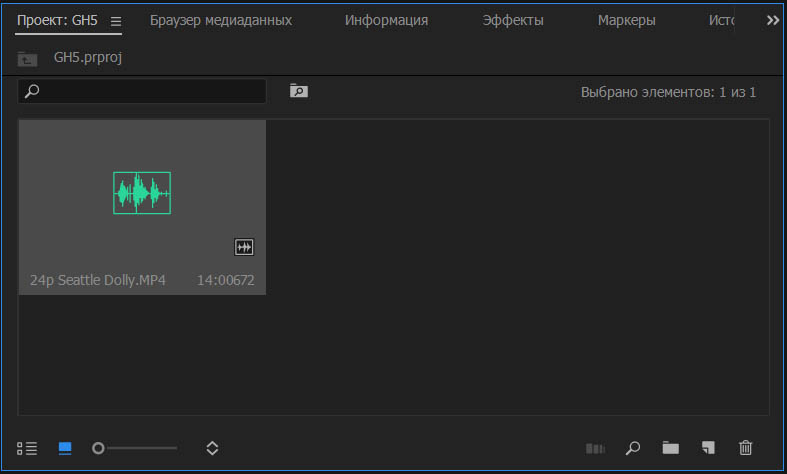Viewport: 787px width, 474px height.
Task: Open the partially visible История tab
Action: click(721, 21)
